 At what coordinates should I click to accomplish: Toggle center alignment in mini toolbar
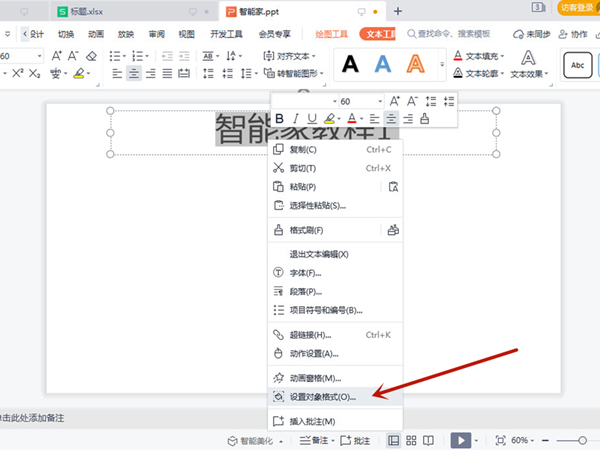pyautogui.click(x=392, y=119)
